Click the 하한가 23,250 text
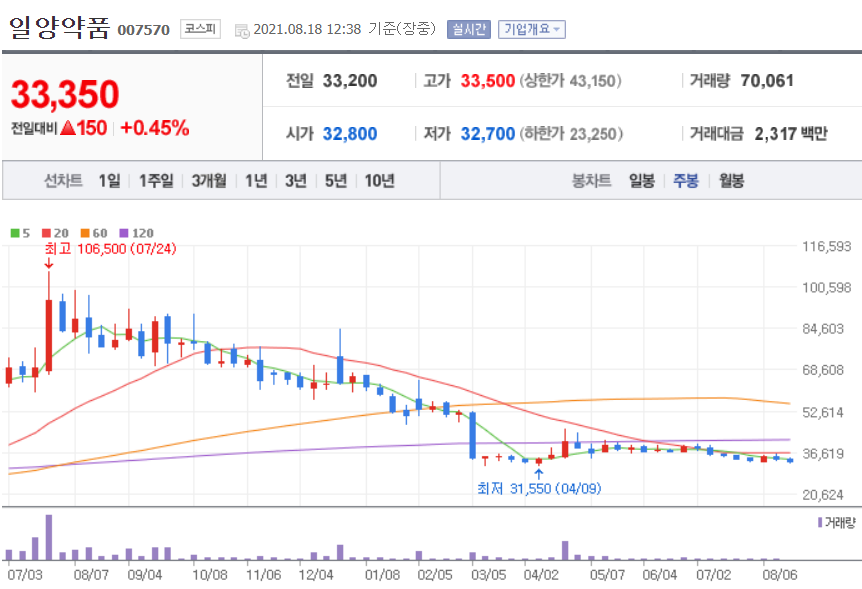 571,134
